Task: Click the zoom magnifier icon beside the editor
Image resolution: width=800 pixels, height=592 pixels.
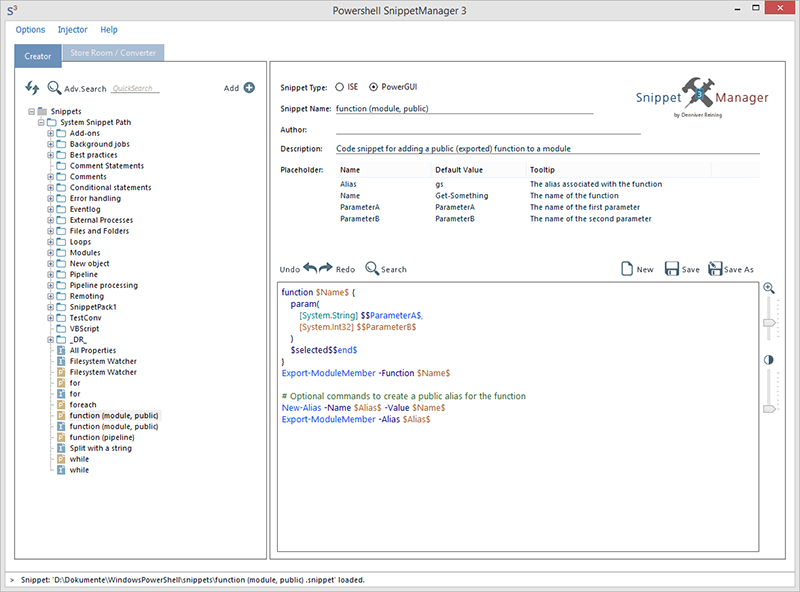Action: point(769,288)
